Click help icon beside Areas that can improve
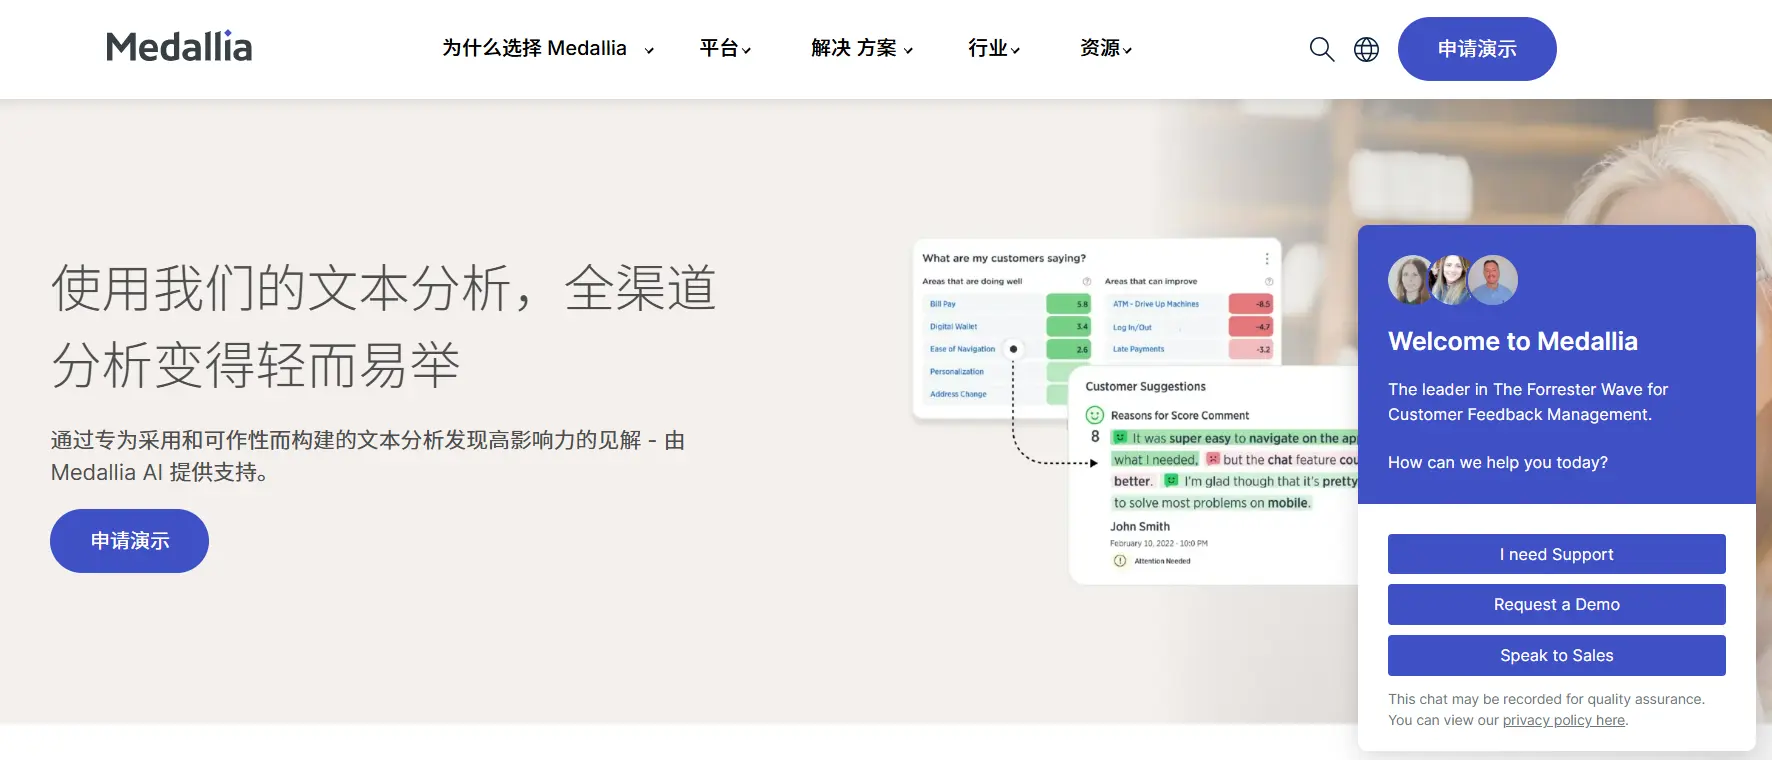The height and width of the screenshot is (760, 1772). point(1269,281)
